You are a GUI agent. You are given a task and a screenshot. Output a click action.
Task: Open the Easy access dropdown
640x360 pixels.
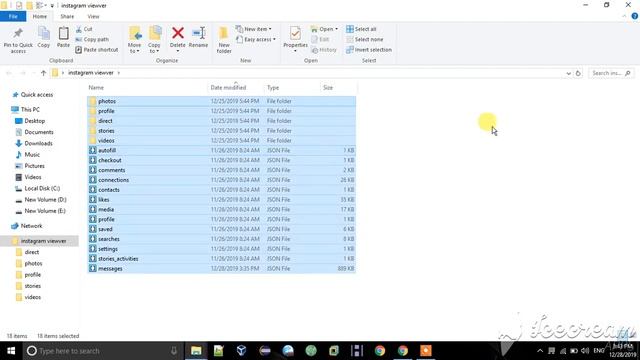(x=256, y=40)
